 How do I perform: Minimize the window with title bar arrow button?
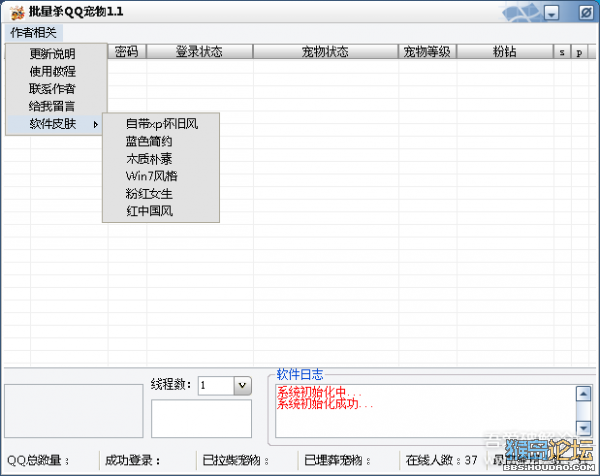point(551,13)
